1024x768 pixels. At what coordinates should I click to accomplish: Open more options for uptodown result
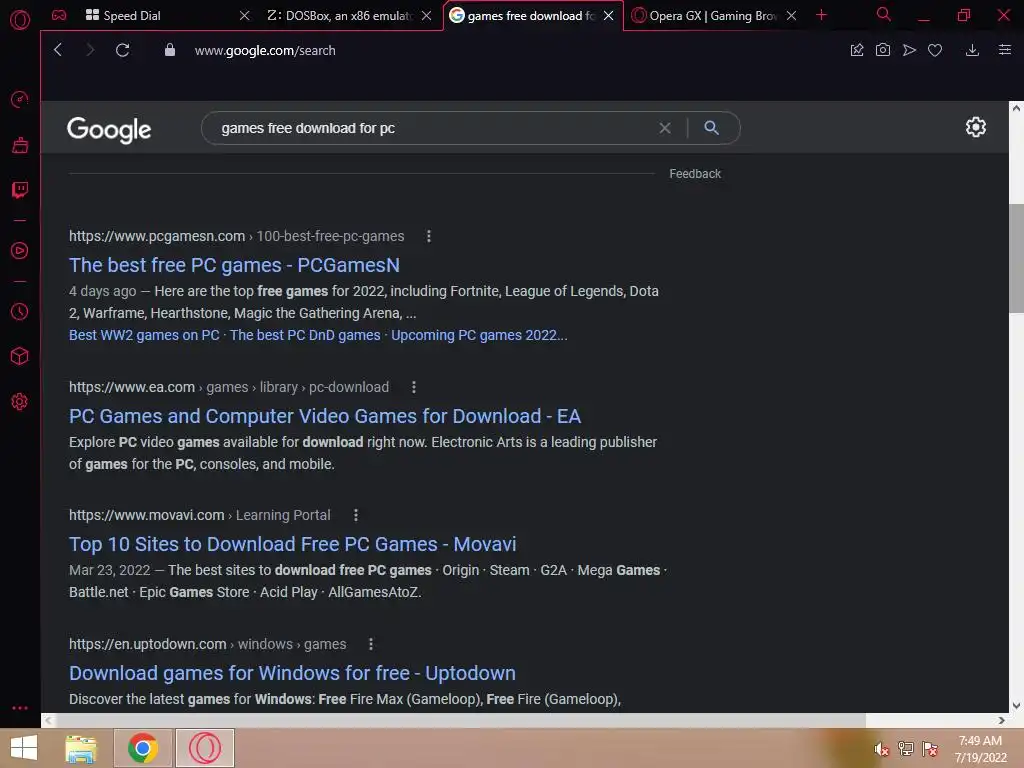(x=371, y=644)
